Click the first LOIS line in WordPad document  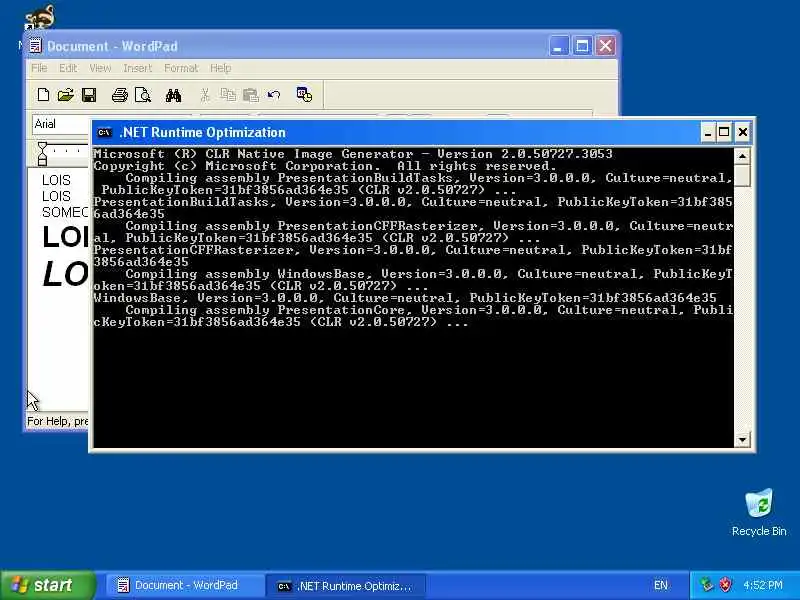click(56, 180)
